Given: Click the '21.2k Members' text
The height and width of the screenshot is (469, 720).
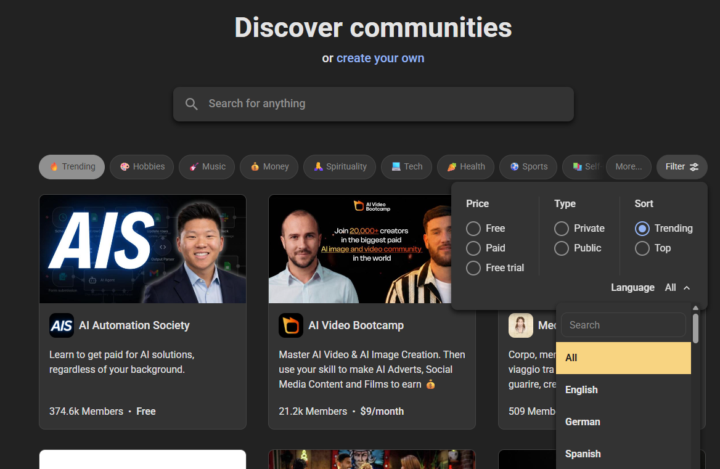Looking at the screenshot, I should pos(313,412).
